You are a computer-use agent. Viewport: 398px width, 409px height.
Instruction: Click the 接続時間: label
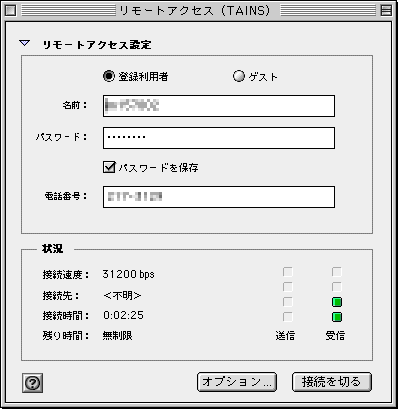(66, 315)
